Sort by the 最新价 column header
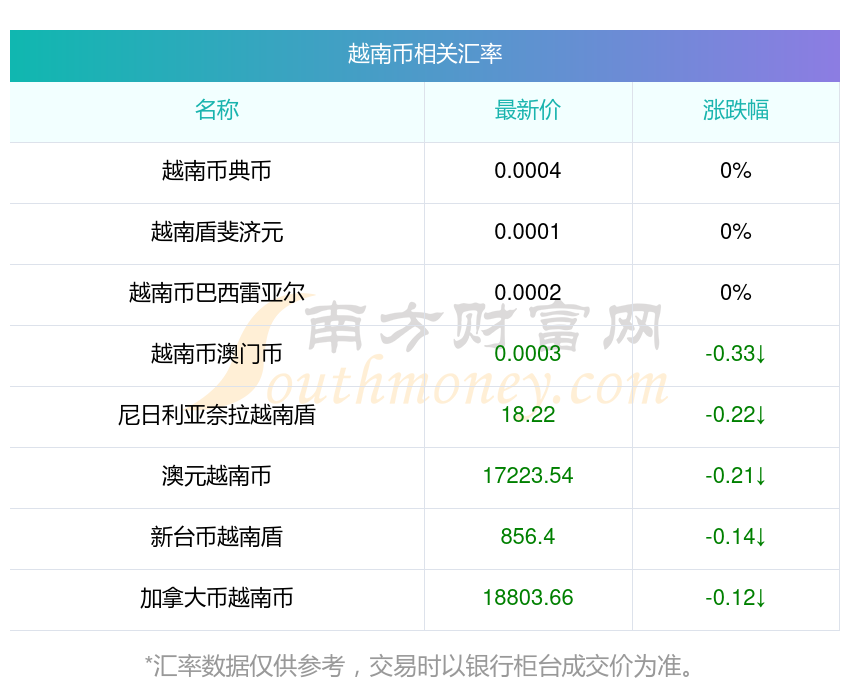This screenshot has height=697, width=850. 528,110
